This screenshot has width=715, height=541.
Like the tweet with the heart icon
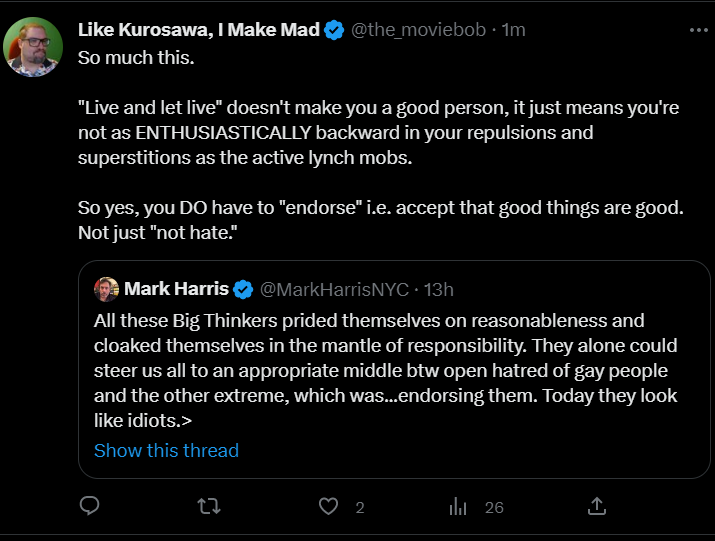pos(328,506)
